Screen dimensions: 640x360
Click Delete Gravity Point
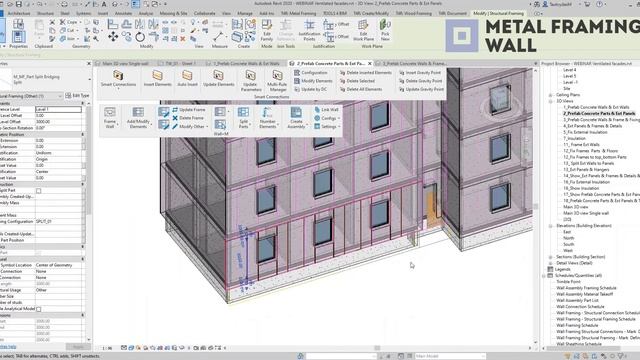[x=420, y=81]
